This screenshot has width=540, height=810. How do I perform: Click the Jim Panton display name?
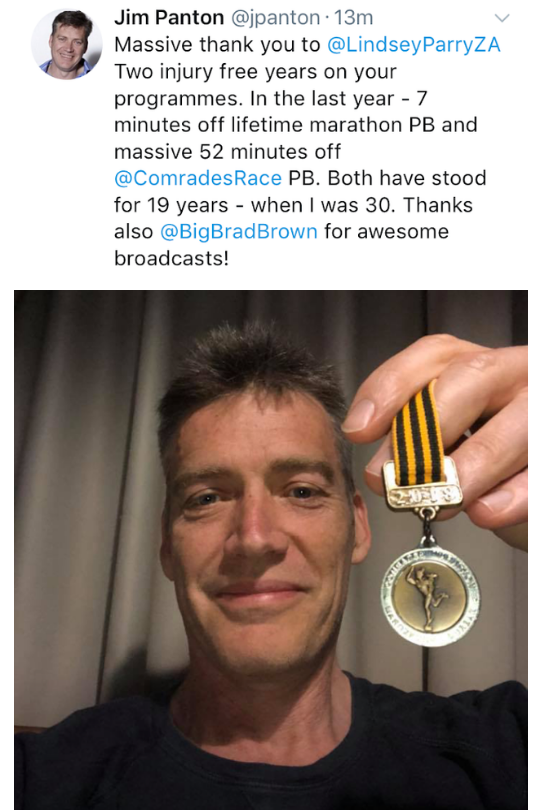coord(168,18)
